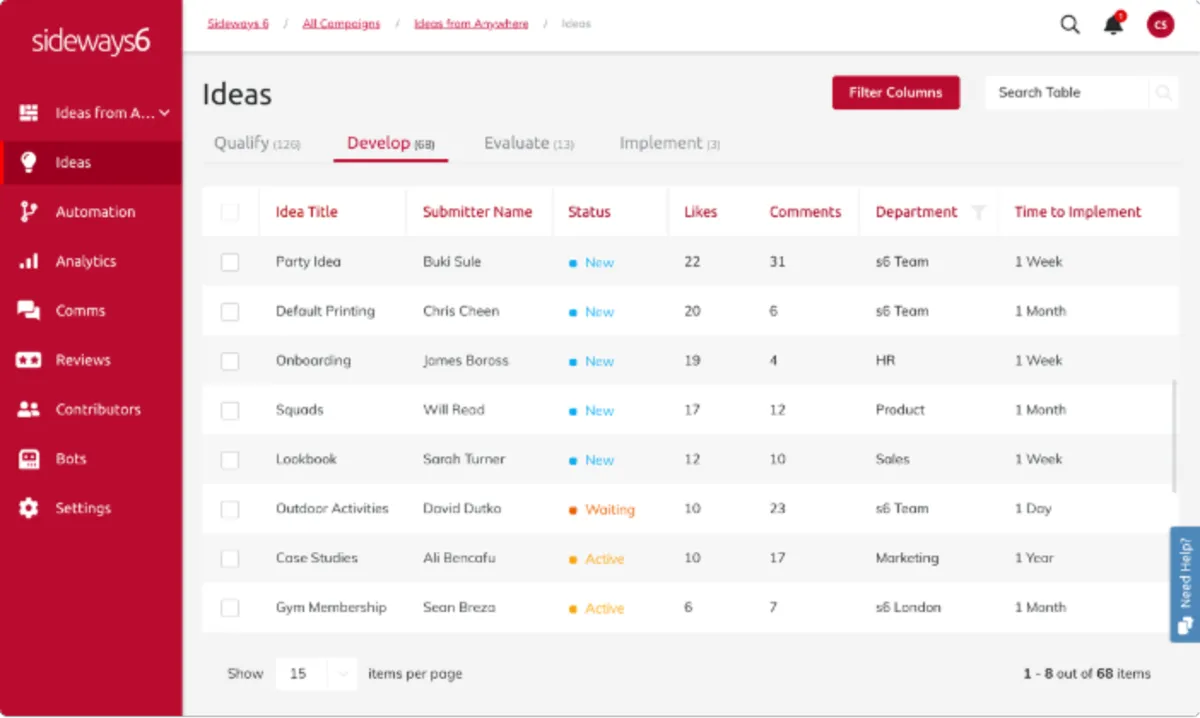Click the Department column filter icon

coord(979,212)
